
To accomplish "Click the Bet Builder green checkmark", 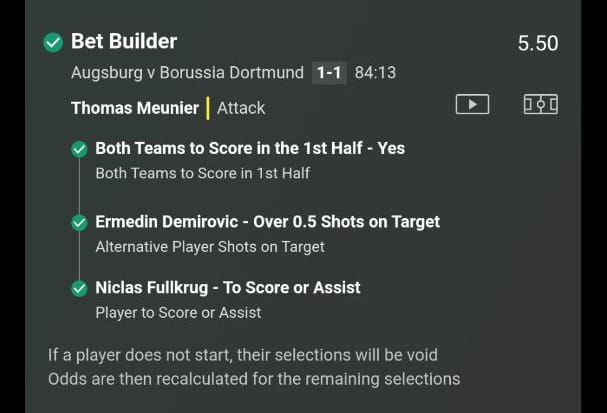I will [53, 42].
